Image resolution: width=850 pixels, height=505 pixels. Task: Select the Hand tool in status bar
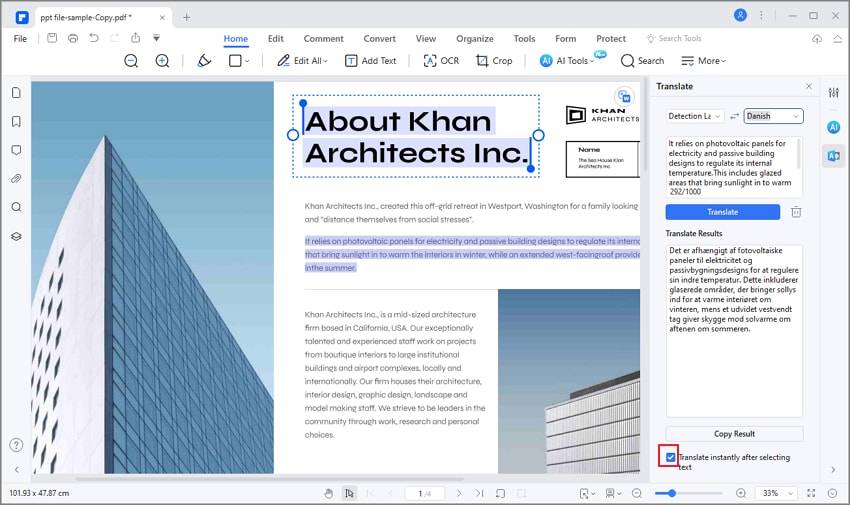[x=329, y=493]
